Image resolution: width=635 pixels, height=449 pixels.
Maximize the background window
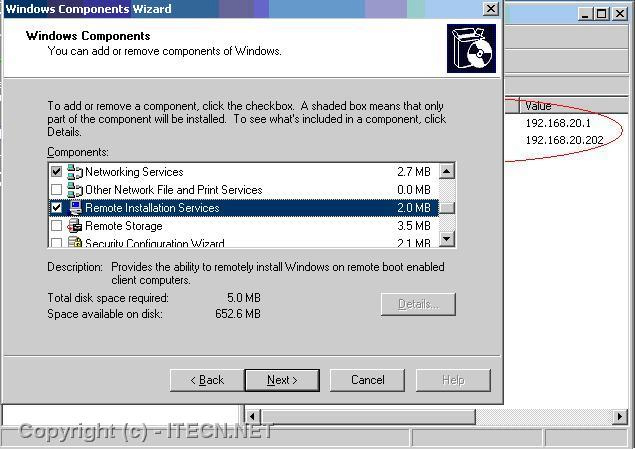click(601, 14)
